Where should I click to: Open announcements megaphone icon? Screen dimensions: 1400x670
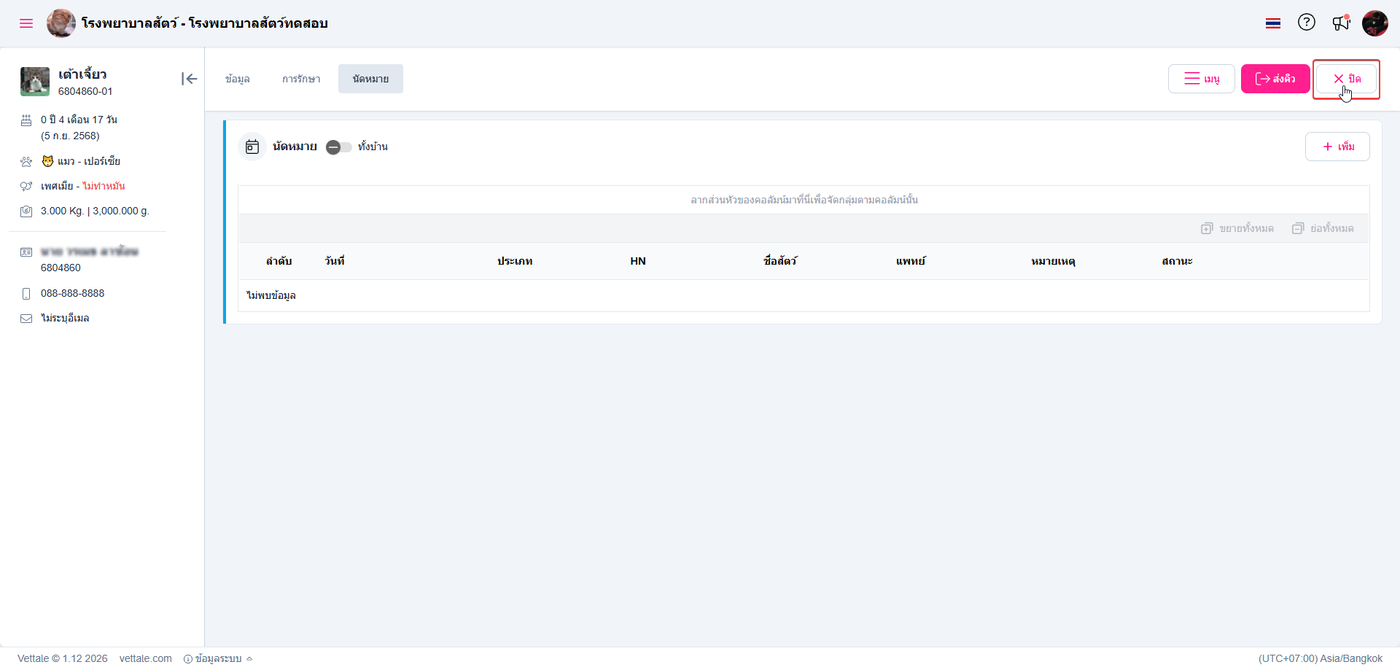(x=1341, y=22)
